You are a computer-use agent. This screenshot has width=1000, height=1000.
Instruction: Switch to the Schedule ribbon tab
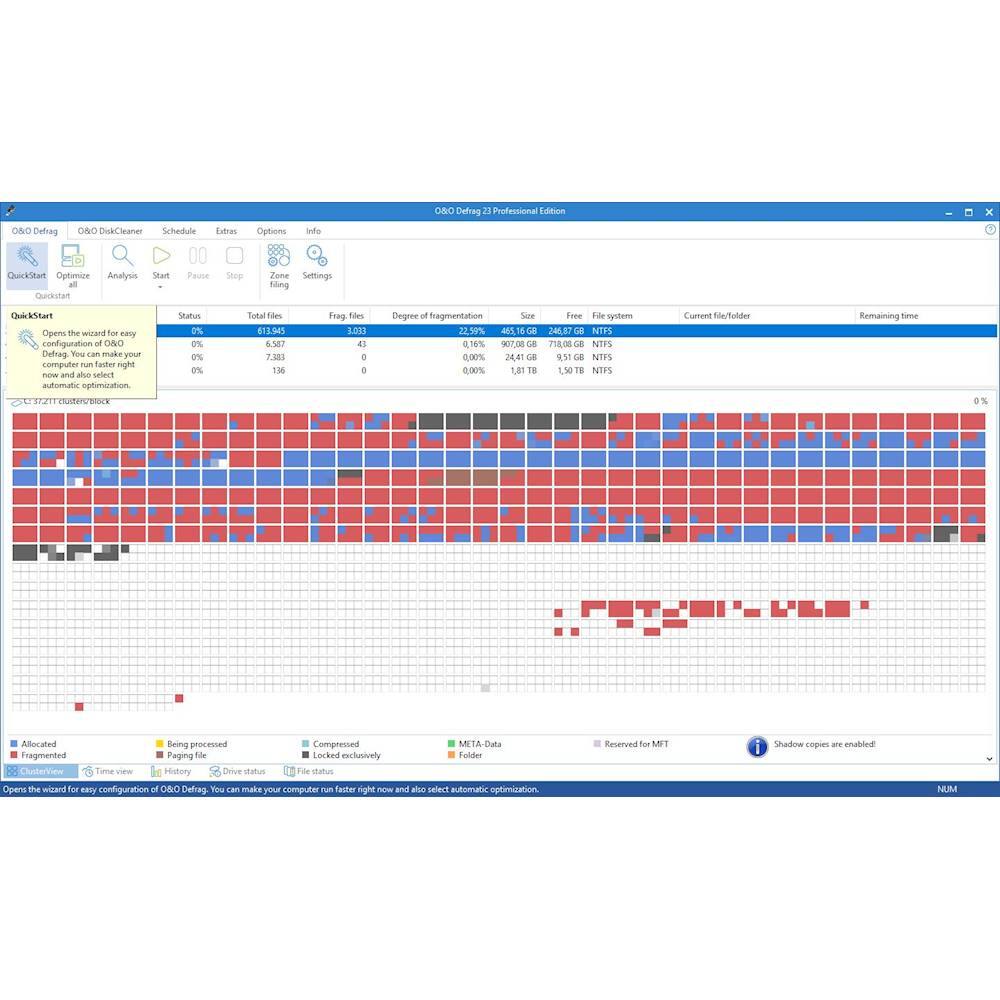pyautogui.click(x=179, y=231)
